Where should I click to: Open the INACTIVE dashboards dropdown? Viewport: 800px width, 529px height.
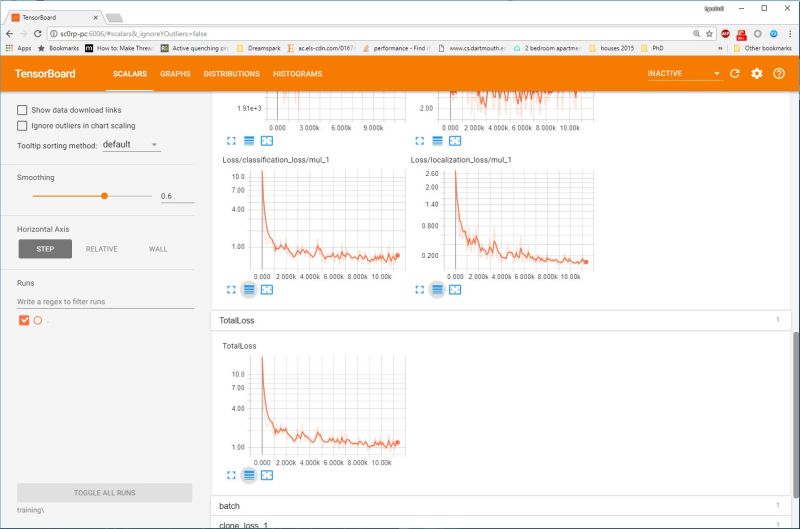click(x=684, y=73)
